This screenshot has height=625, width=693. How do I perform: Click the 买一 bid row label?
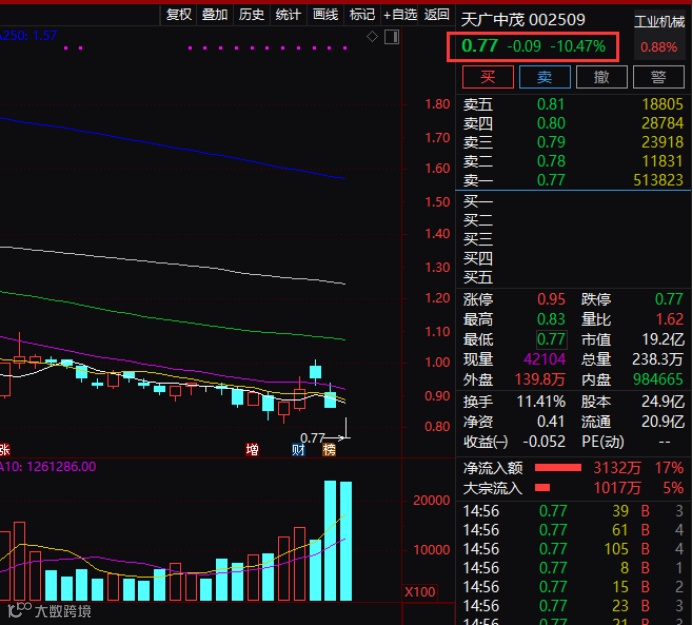478,202
